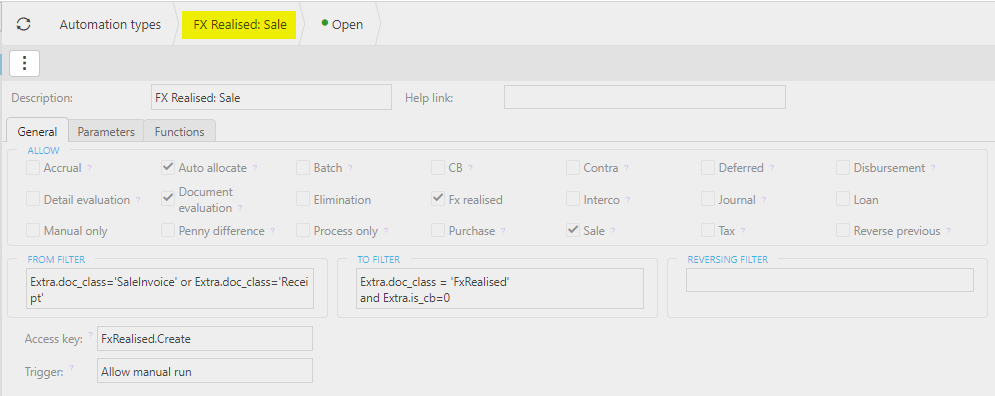Toggle the Document evaluation checkbox
This screenshot has height=396, width=995.
[168, 199]
